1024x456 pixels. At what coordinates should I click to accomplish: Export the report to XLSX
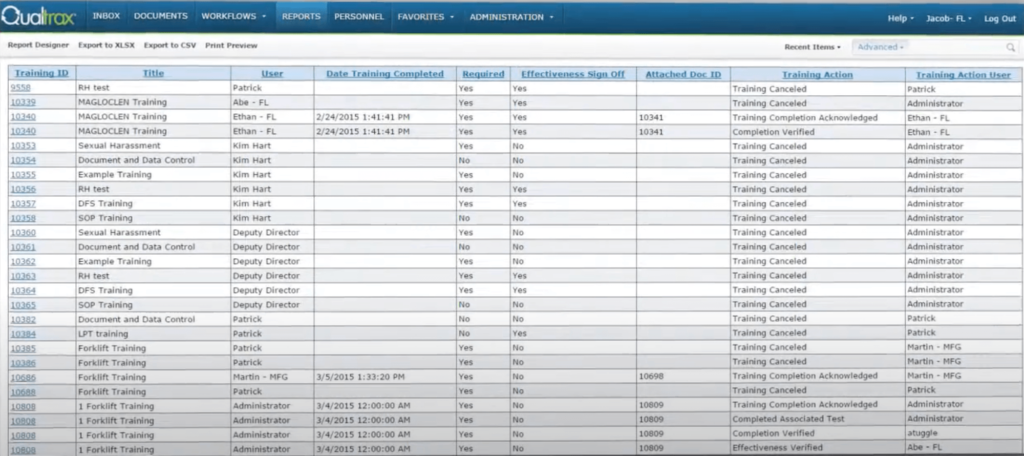point(106,46)
